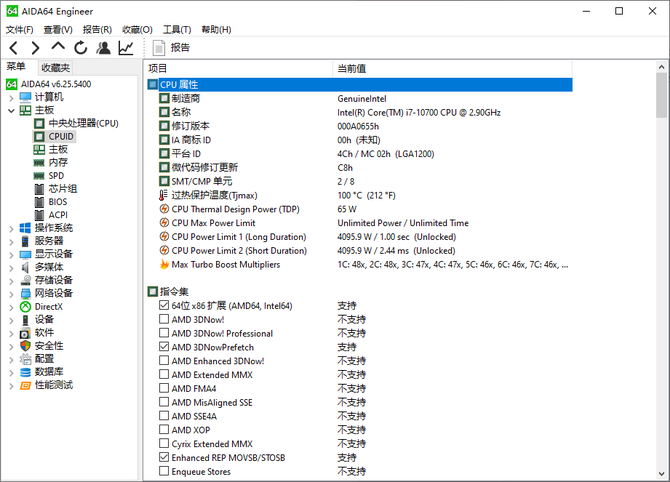Screen dimensions: 670x482
Task: Click the 报告 document icon
Action: (159, 48)
